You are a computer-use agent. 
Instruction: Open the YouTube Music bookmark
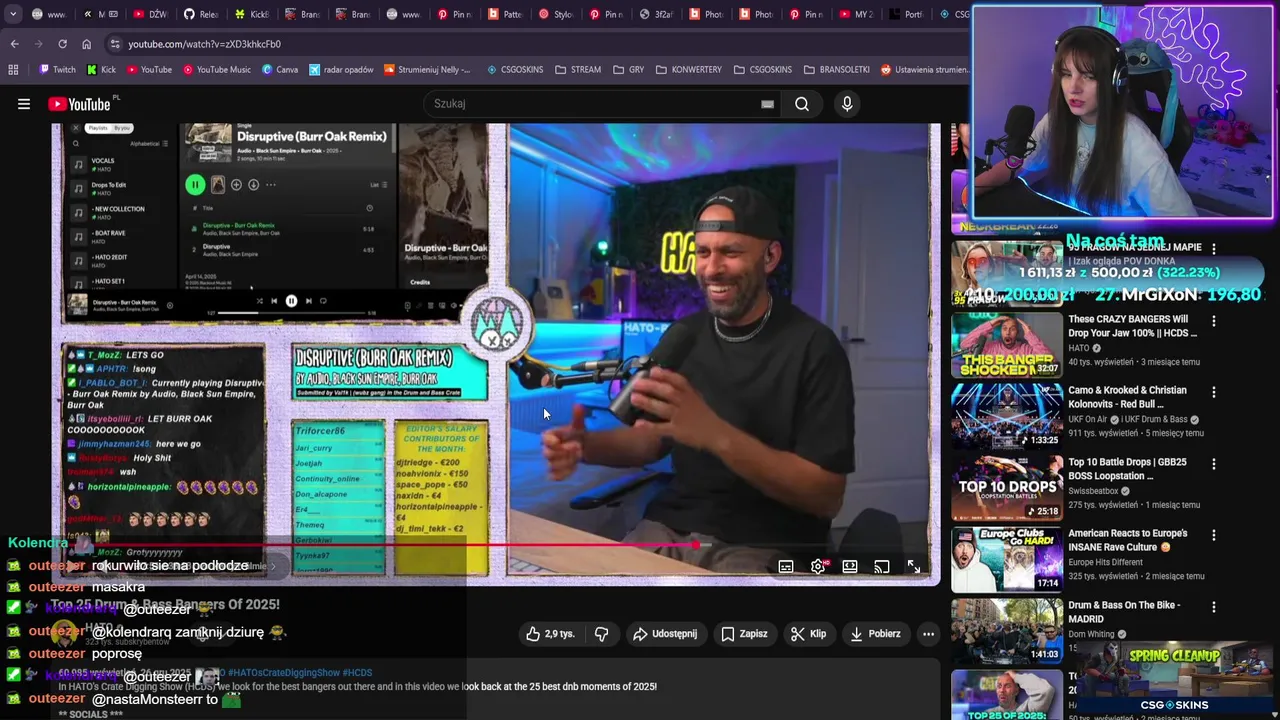click(x=216, y=70)
